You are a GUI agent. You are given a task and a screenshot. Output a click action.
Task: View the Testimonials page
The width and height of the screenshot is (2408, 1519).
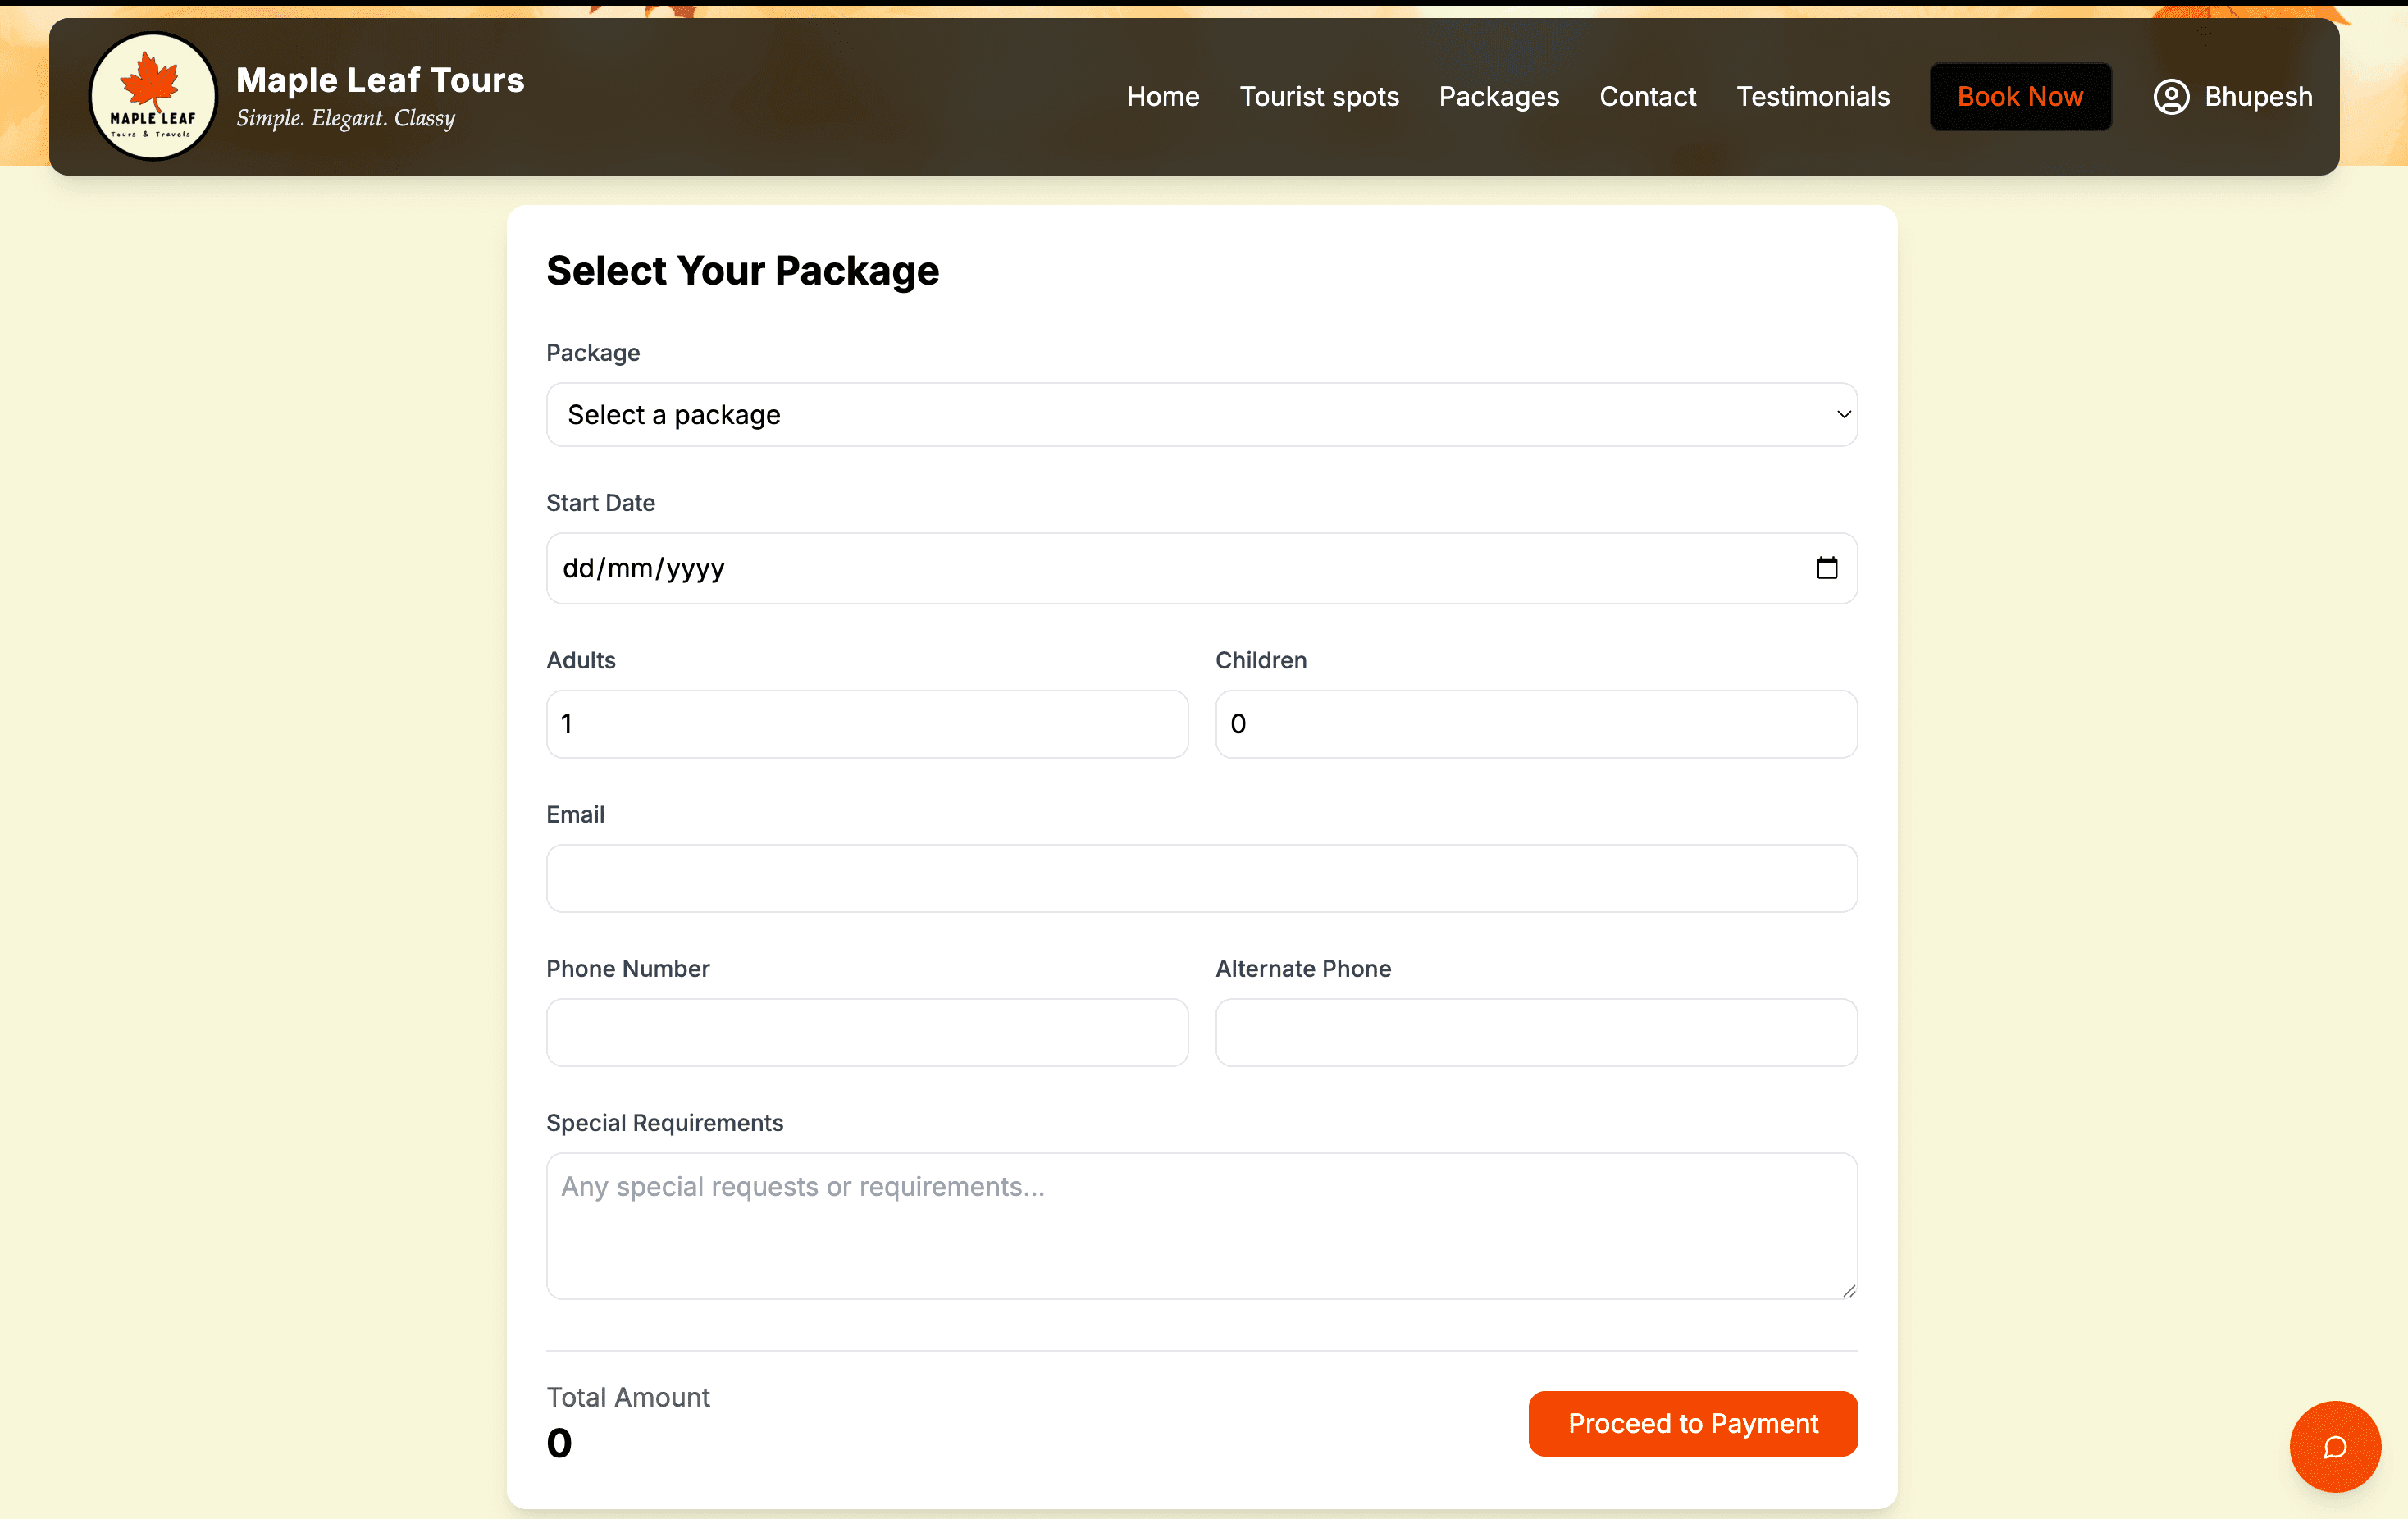pyautogui.click(x=1812, y=97)
